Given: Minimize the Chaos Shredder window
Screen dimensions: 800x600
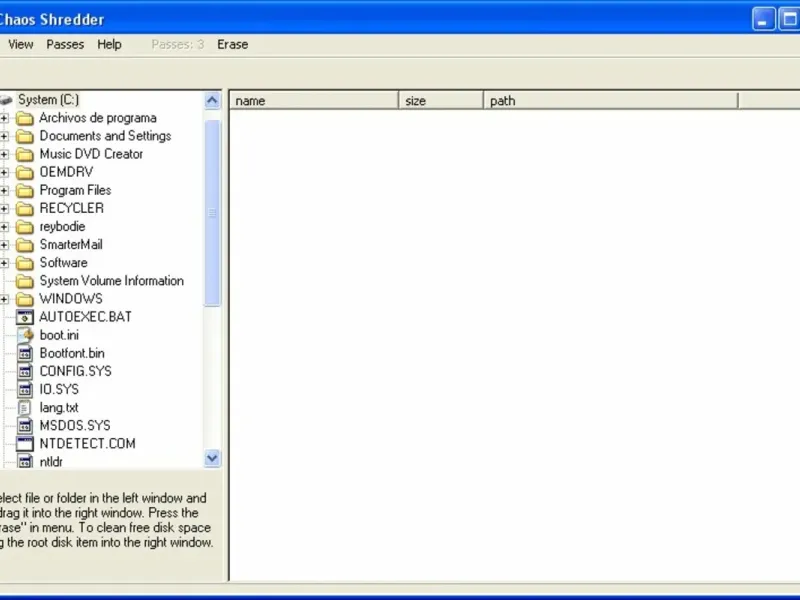Looking at the screenshot, I should 764,19.
